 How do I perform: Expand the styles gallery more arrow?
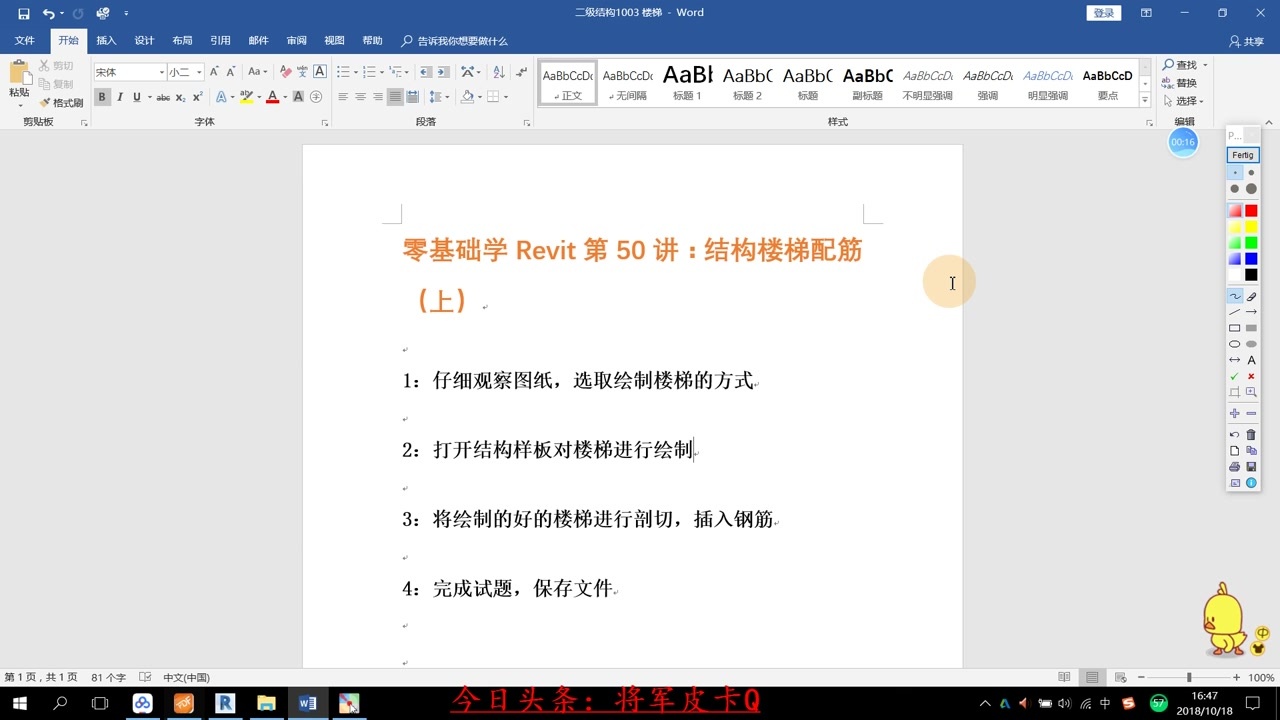(1145, 98)
